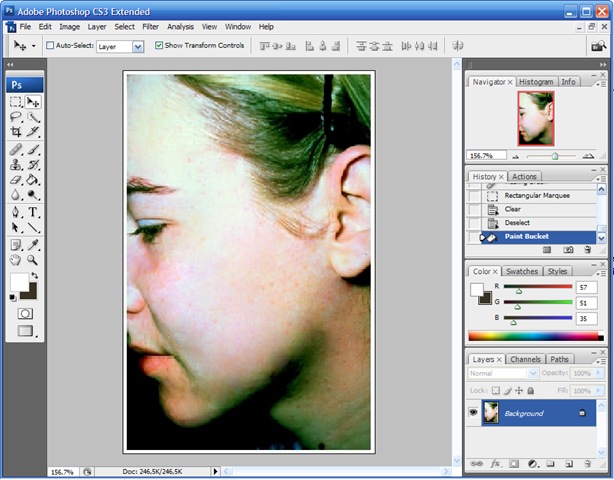Viewport: 614px width, 480px height.
Task: Select the Quick Selection tool
Action: pos(33,117)
